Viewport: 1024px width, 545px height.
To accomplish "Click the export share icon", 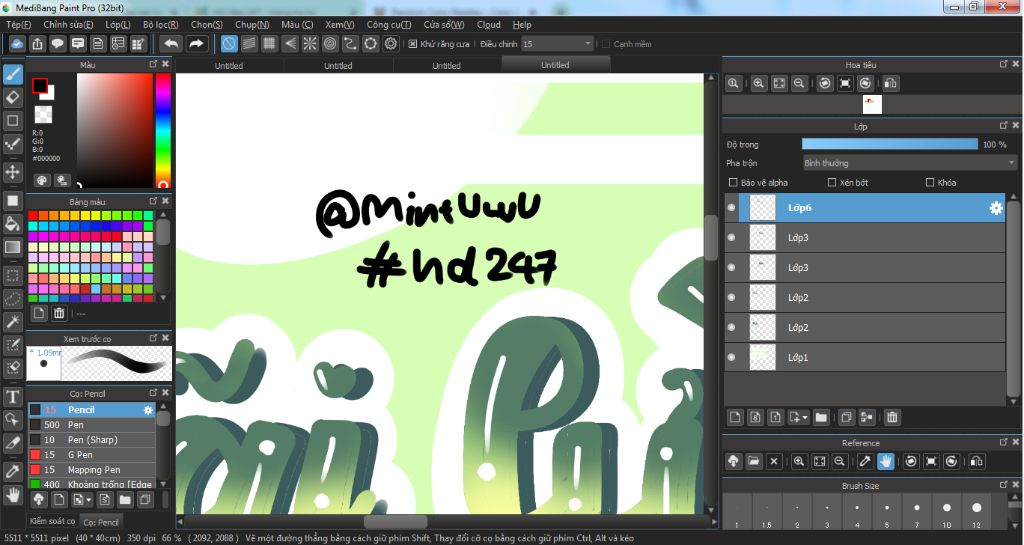I will tap(37, 44).
